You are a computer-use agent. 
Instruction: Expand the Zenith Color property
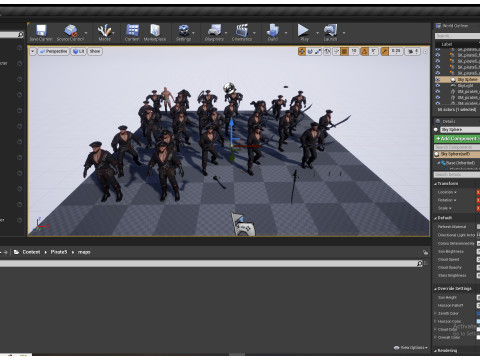pyautogui.click(x=435, y=314)
